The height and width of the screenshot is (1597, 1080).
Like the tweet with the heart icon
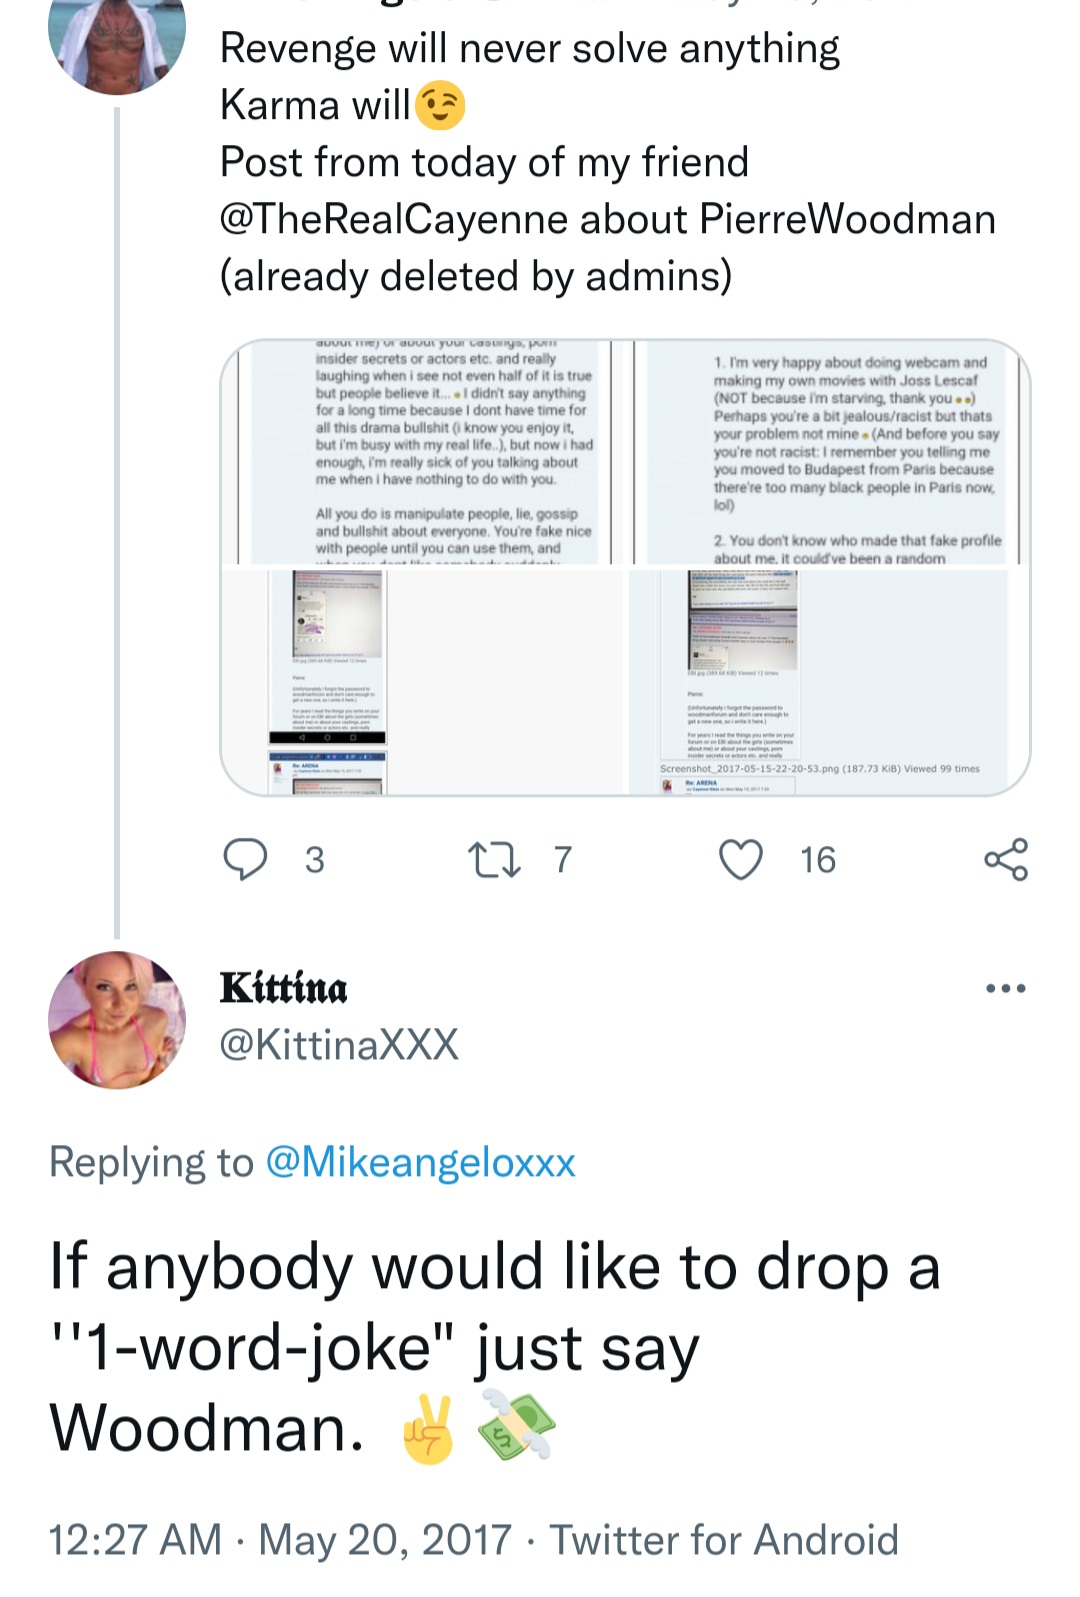(x=741, y=860)
